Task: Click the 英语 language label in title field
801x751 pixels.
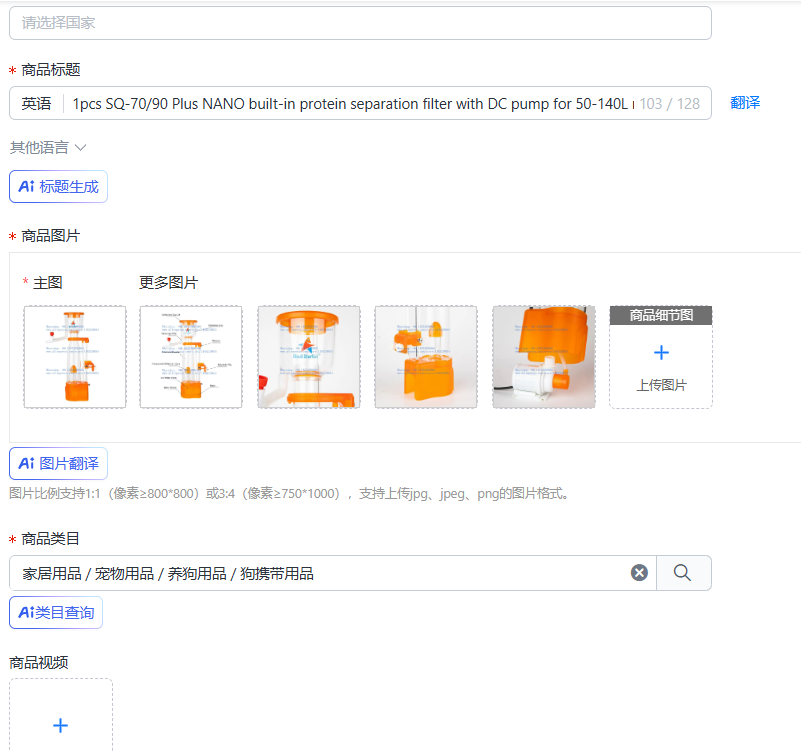Action: tap(36, 104)
